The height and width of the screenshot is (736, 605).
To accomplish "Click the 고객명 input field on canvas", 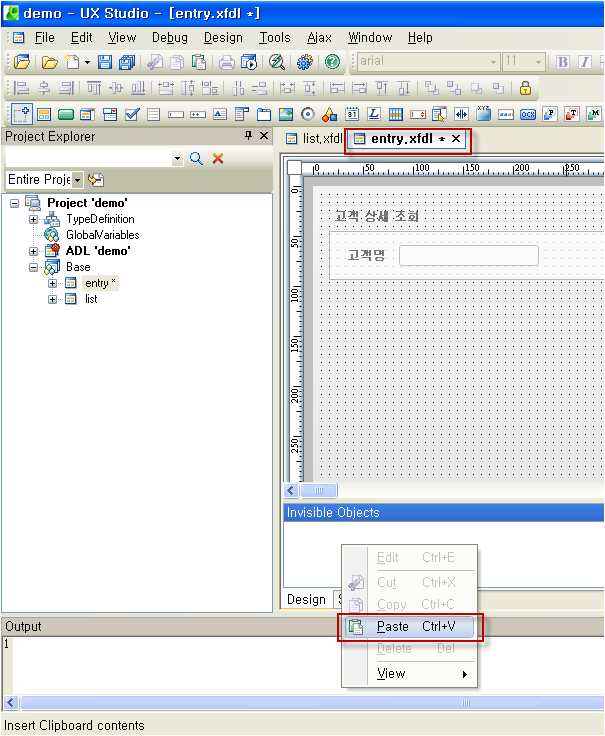I will (x=468, y=255).
